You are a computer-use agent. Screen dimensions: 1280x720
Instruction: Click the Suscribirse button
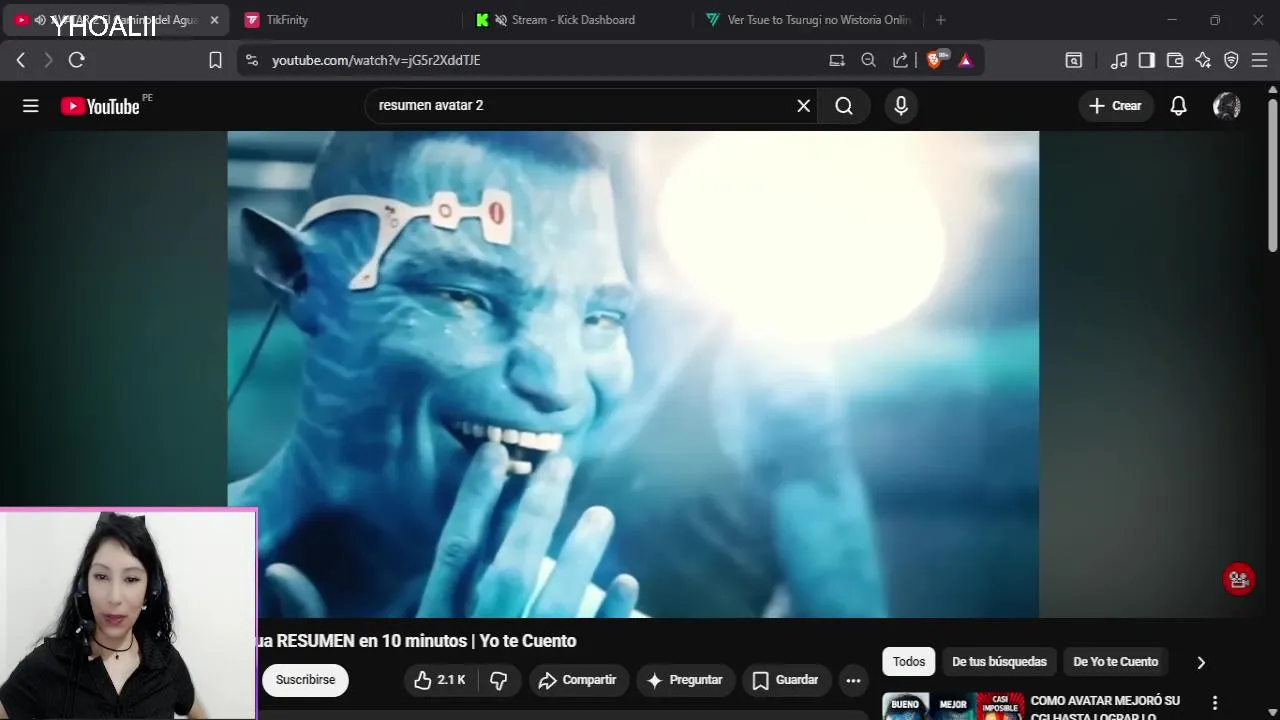(305, 680)
